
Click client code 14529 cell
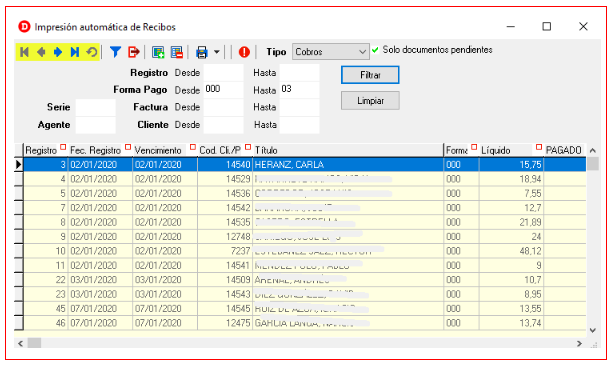point(225,179)
